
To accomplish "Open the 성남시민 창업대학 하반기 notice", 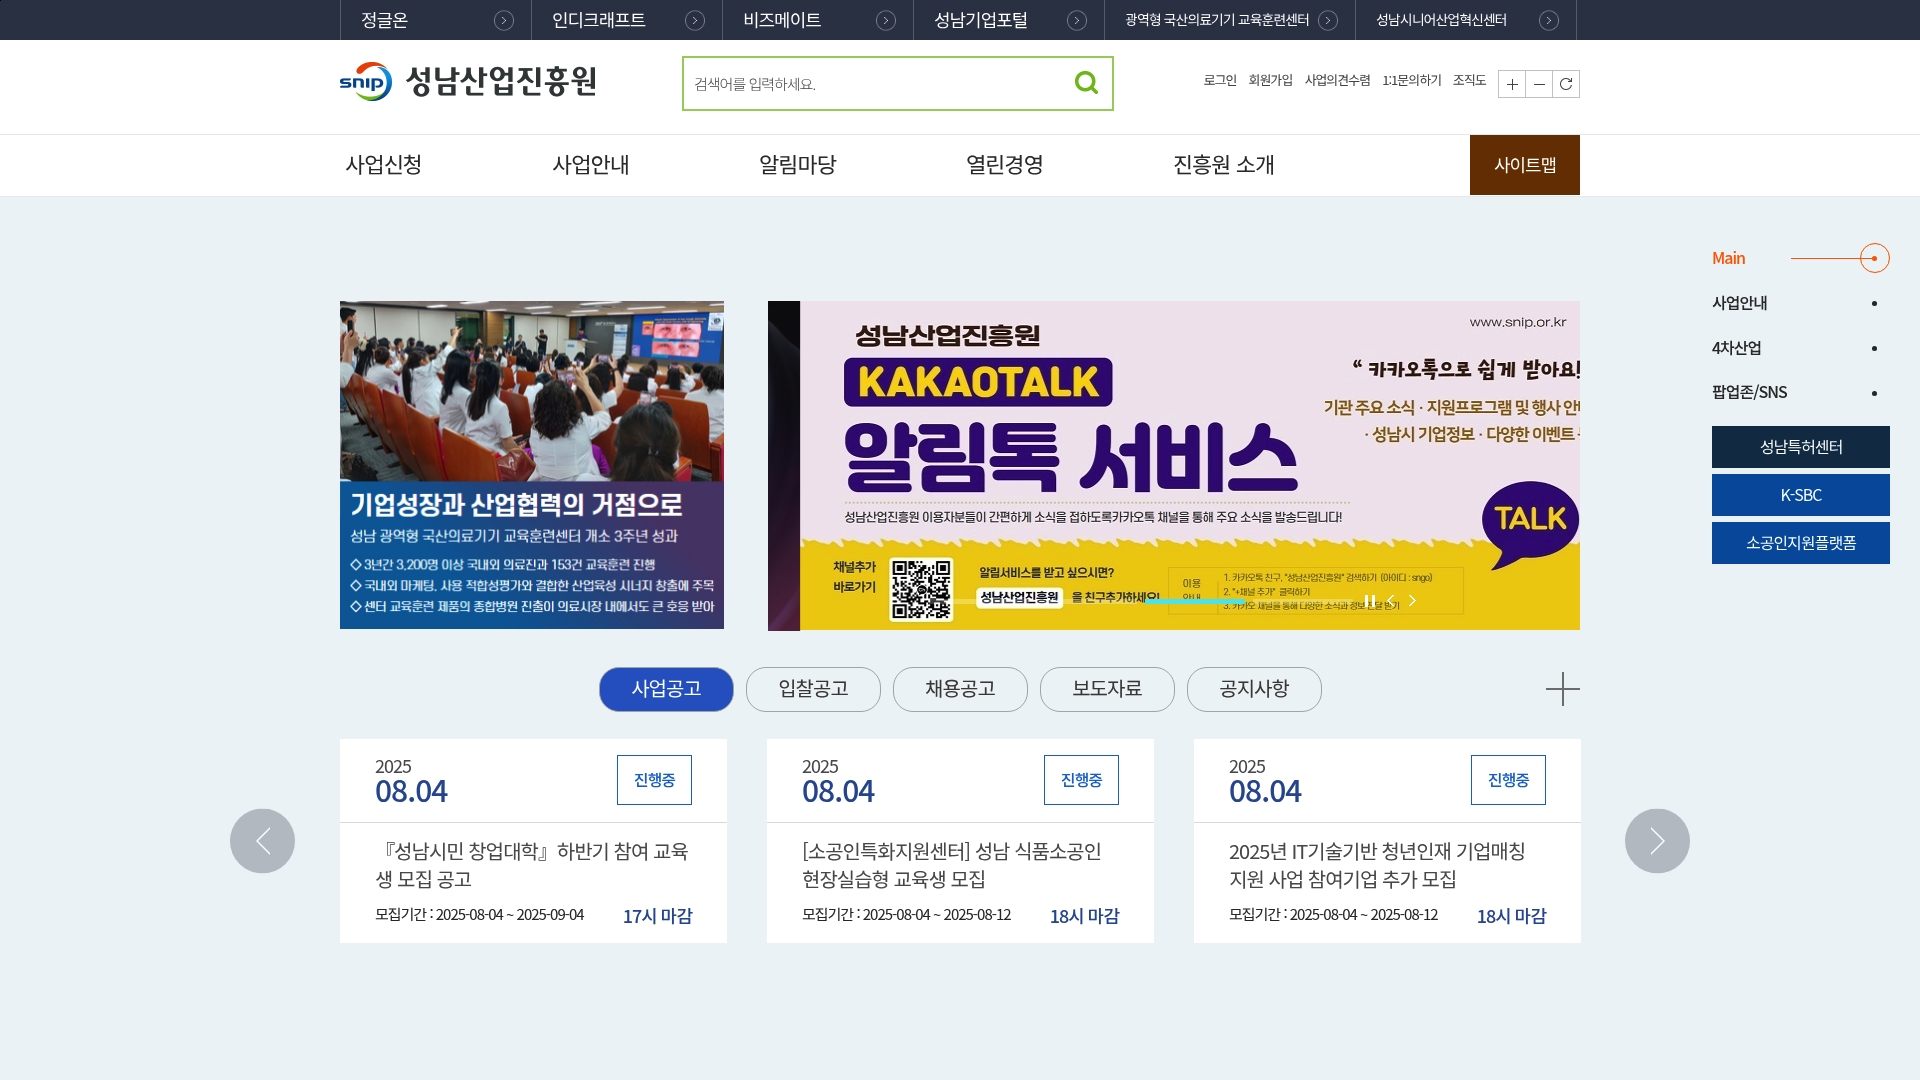I will [532, 865].
